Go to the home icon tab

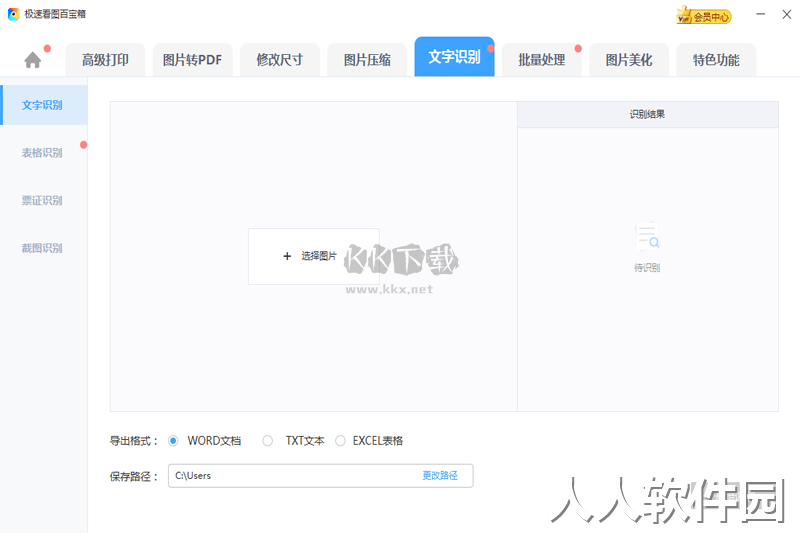tap(33, 60)
